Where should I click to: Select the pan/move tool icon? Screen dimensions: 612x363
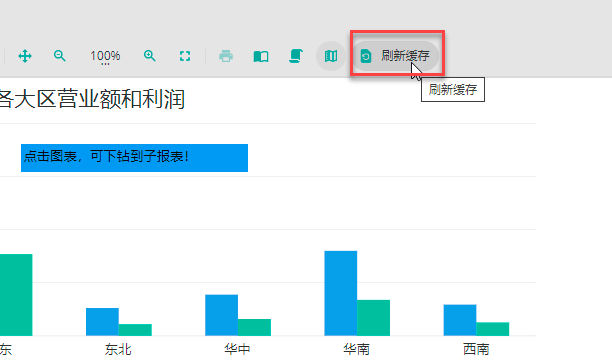(x=25, y=56)
